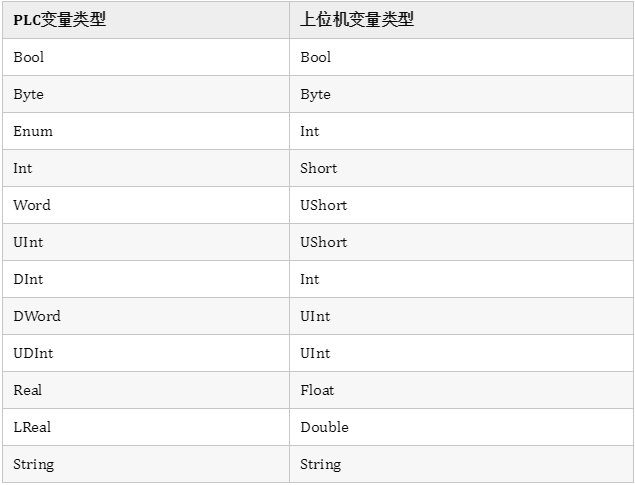Select the LReal cell
This screenshot has height=485, width=635.
point(146,427)
